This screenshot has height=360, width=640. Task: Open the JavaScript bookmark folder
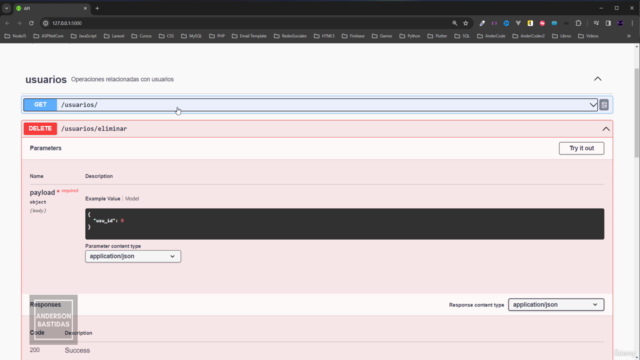[x=84, y=36]
